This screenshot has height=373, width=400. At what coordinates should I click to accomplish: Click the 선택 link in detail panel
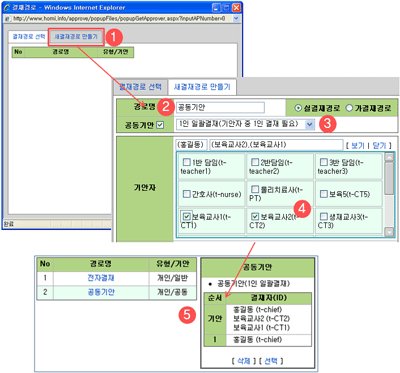[271, 361]
